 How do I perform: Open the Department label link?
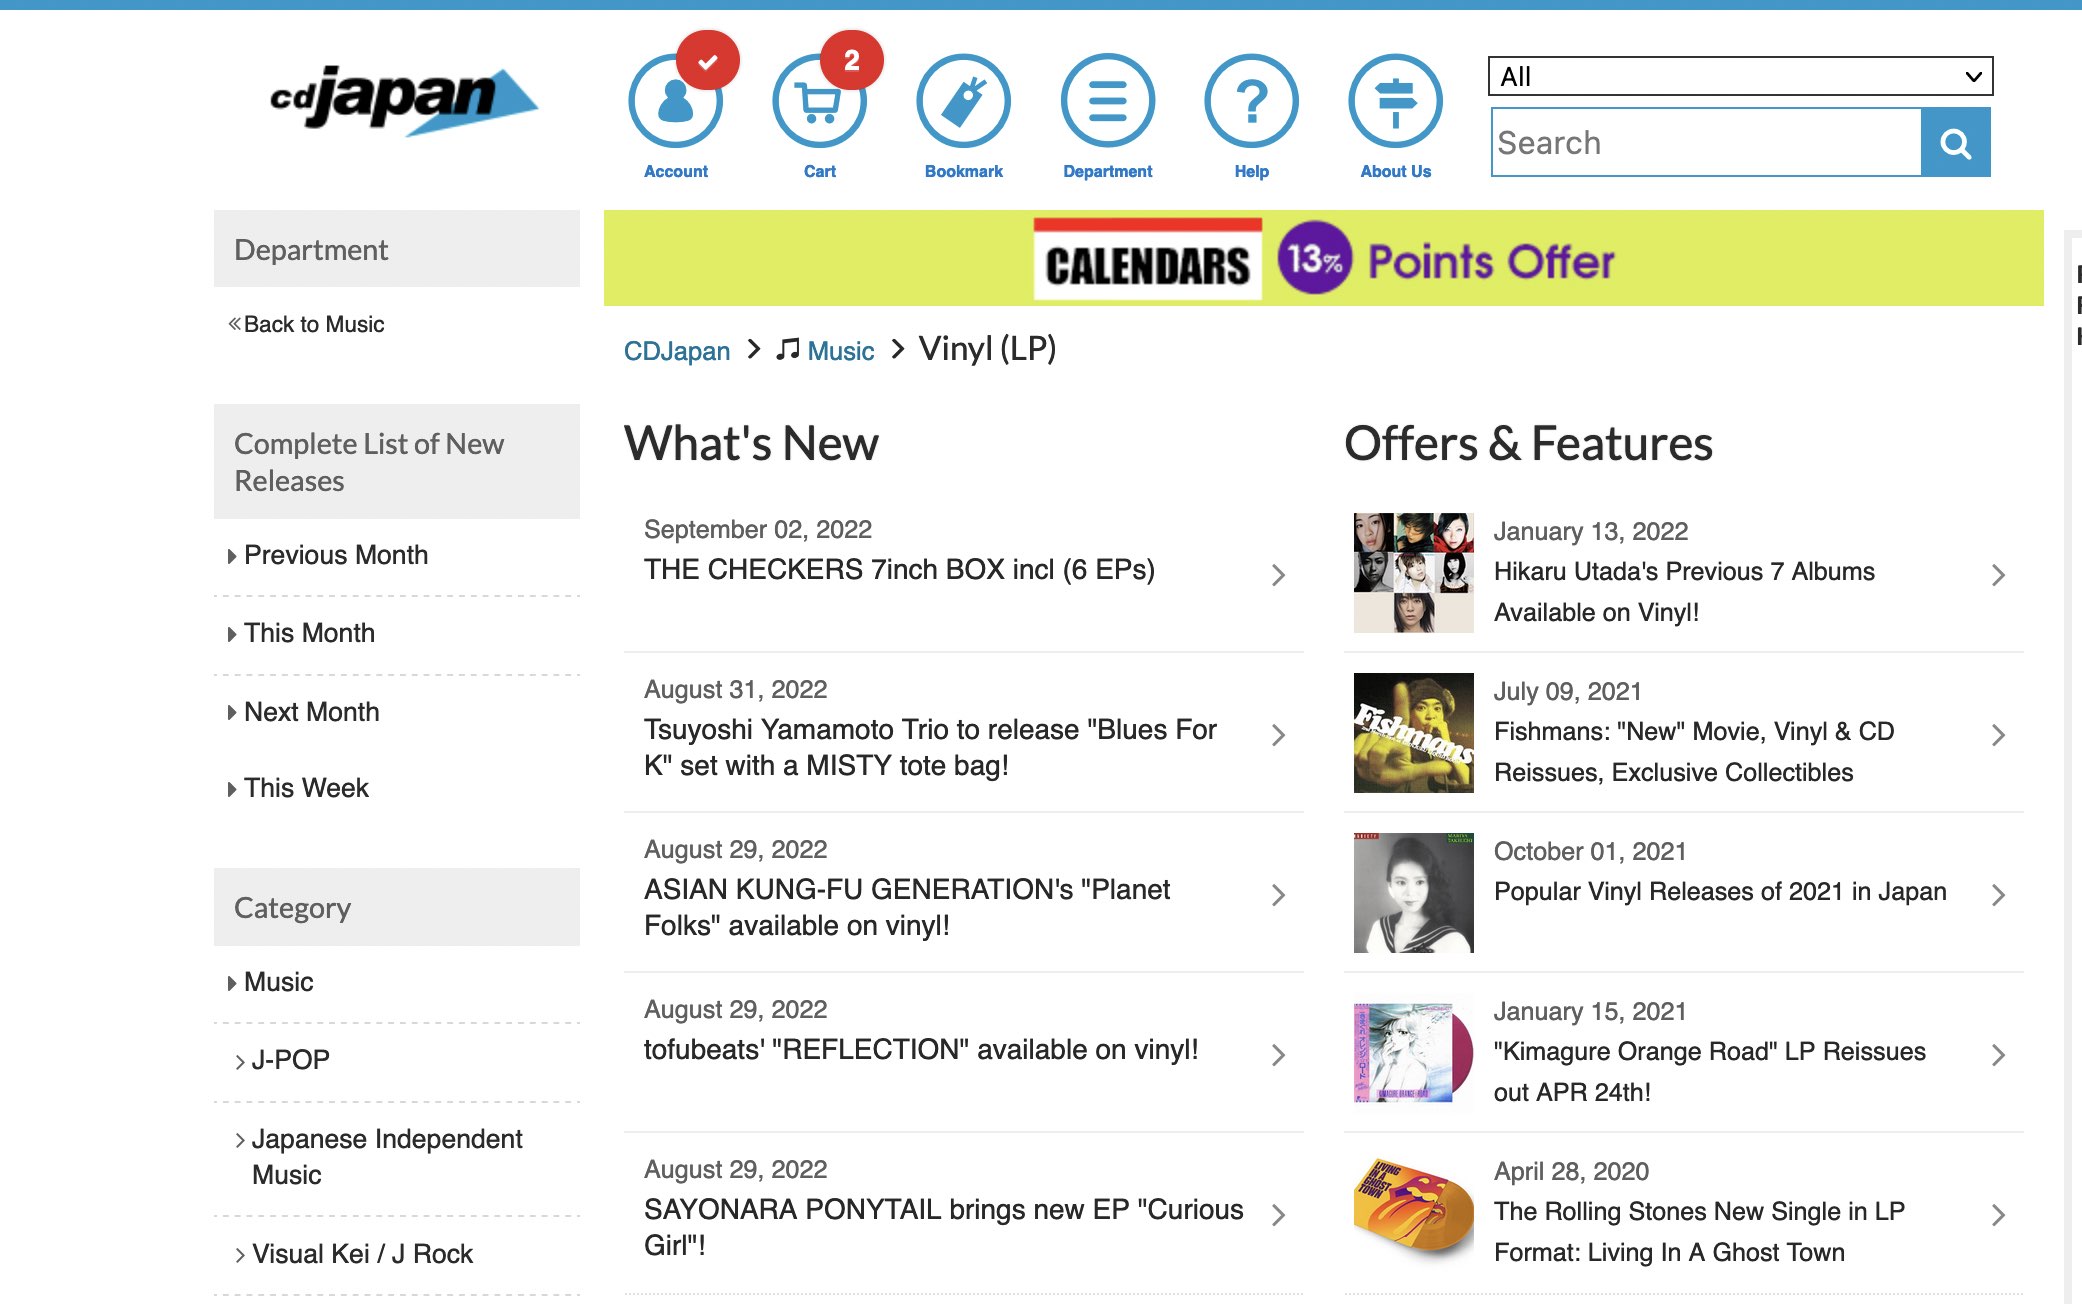click(x=1107, y=171)
